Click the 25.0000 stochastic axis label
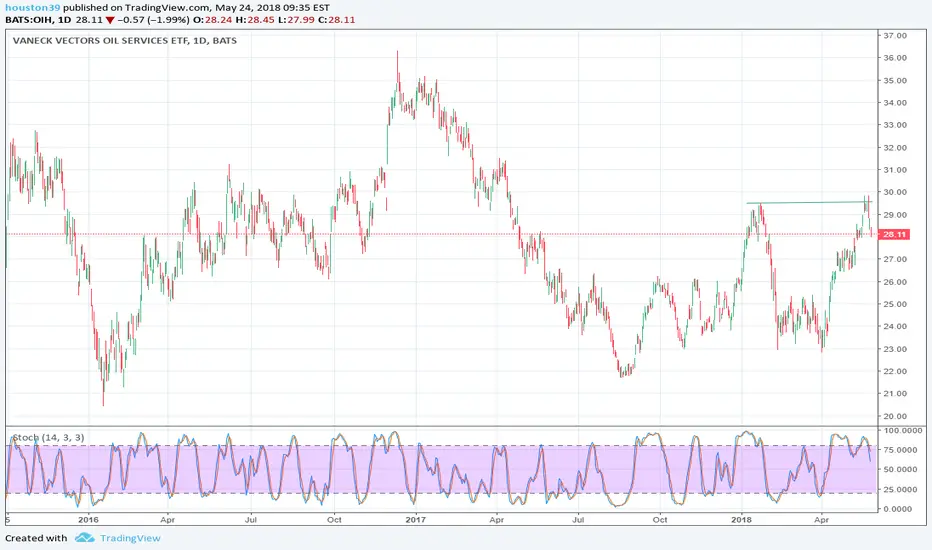Viewport: 932px width, 550px height. click(x=901, y=489)
